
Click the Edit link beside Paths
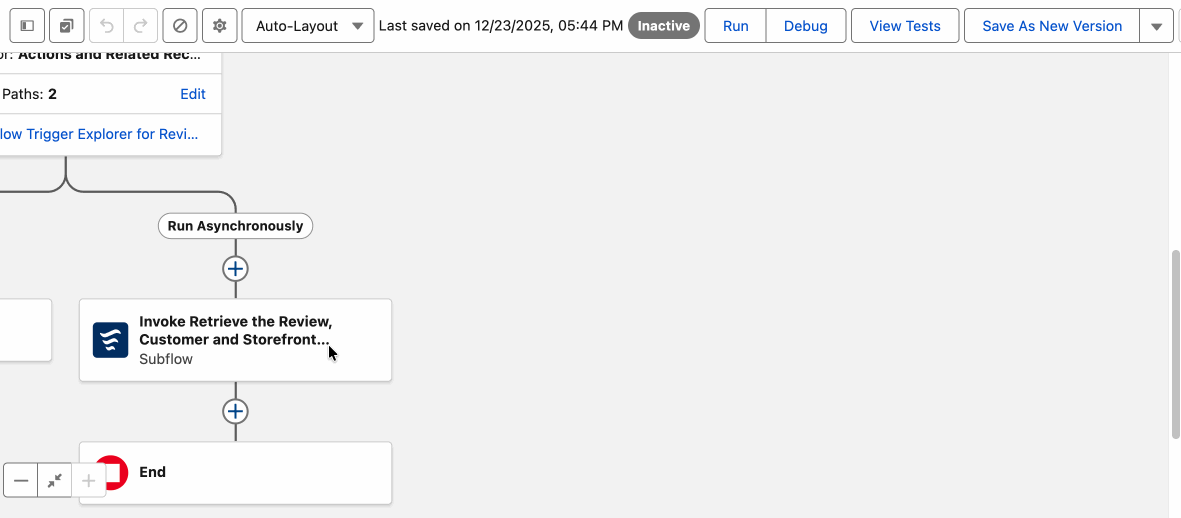tap(193, 94)
